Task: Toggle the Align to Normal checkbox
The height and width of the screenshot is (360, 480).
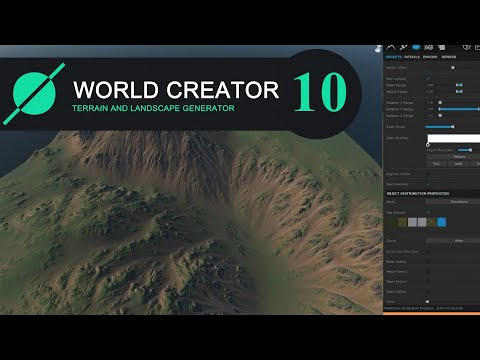Action: (x=428, y=174)
